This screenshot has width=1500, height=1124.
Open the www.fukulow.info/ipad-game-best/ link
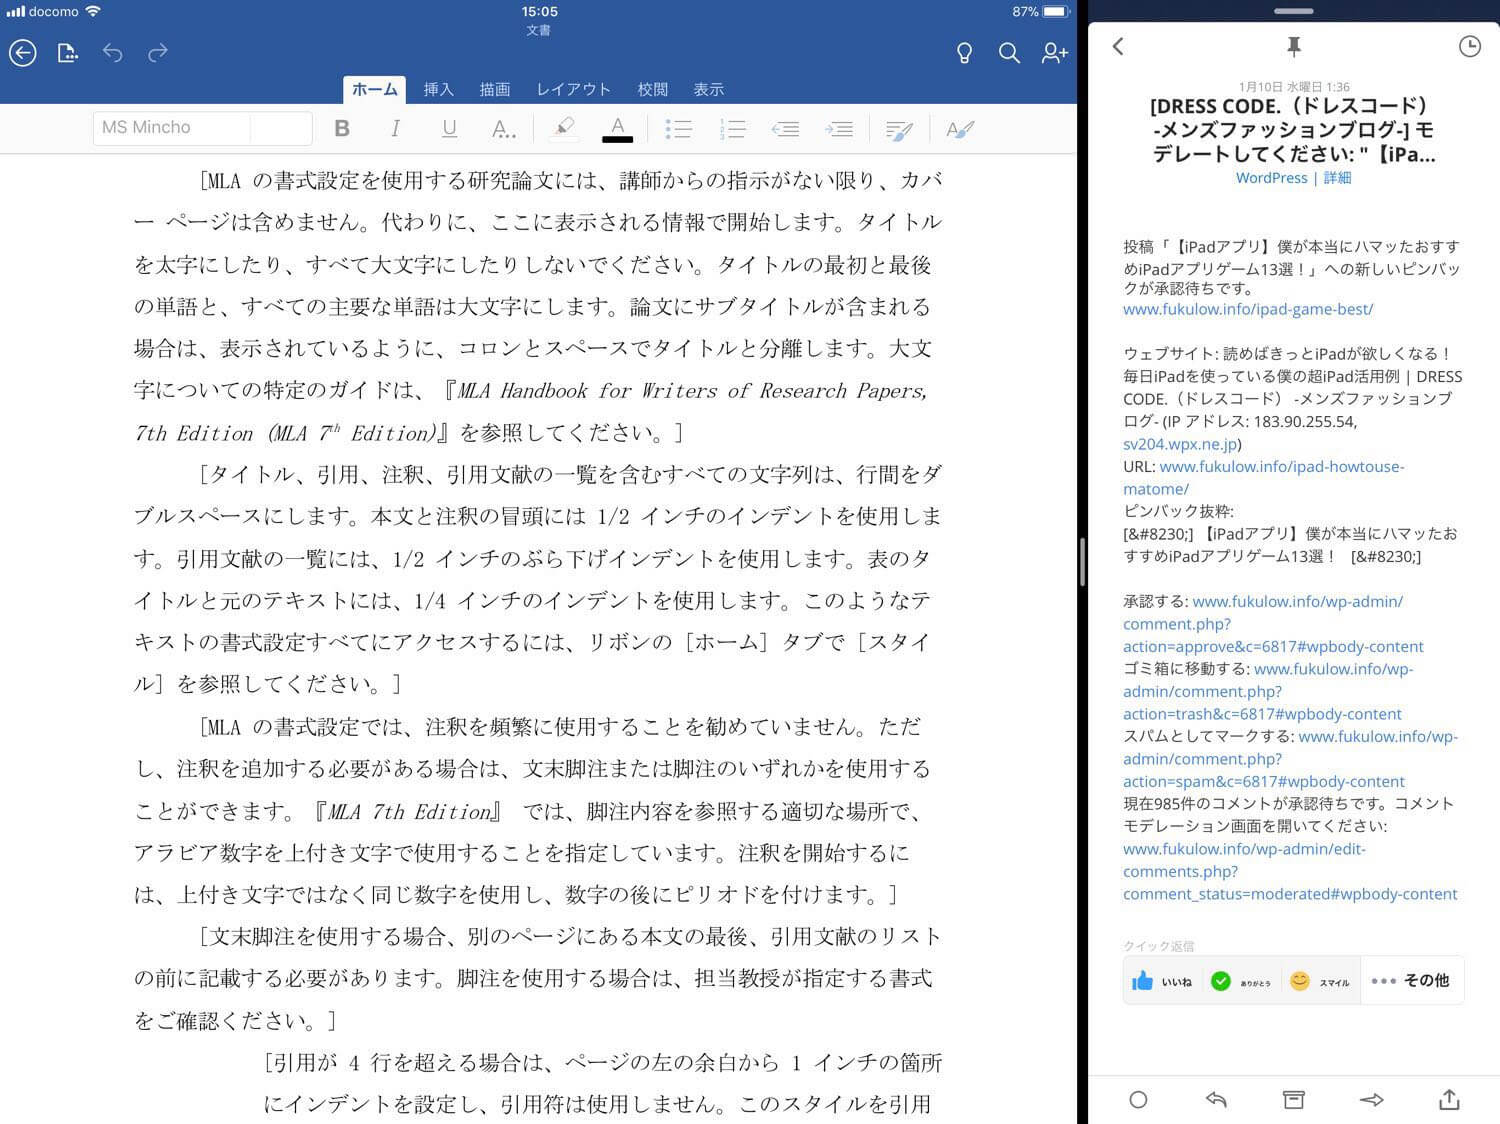coord(1247,310)
